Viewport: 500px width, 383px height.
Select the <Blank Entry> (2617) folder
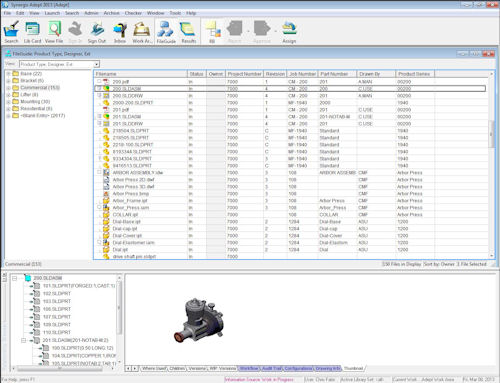click(x=43, y=116)
